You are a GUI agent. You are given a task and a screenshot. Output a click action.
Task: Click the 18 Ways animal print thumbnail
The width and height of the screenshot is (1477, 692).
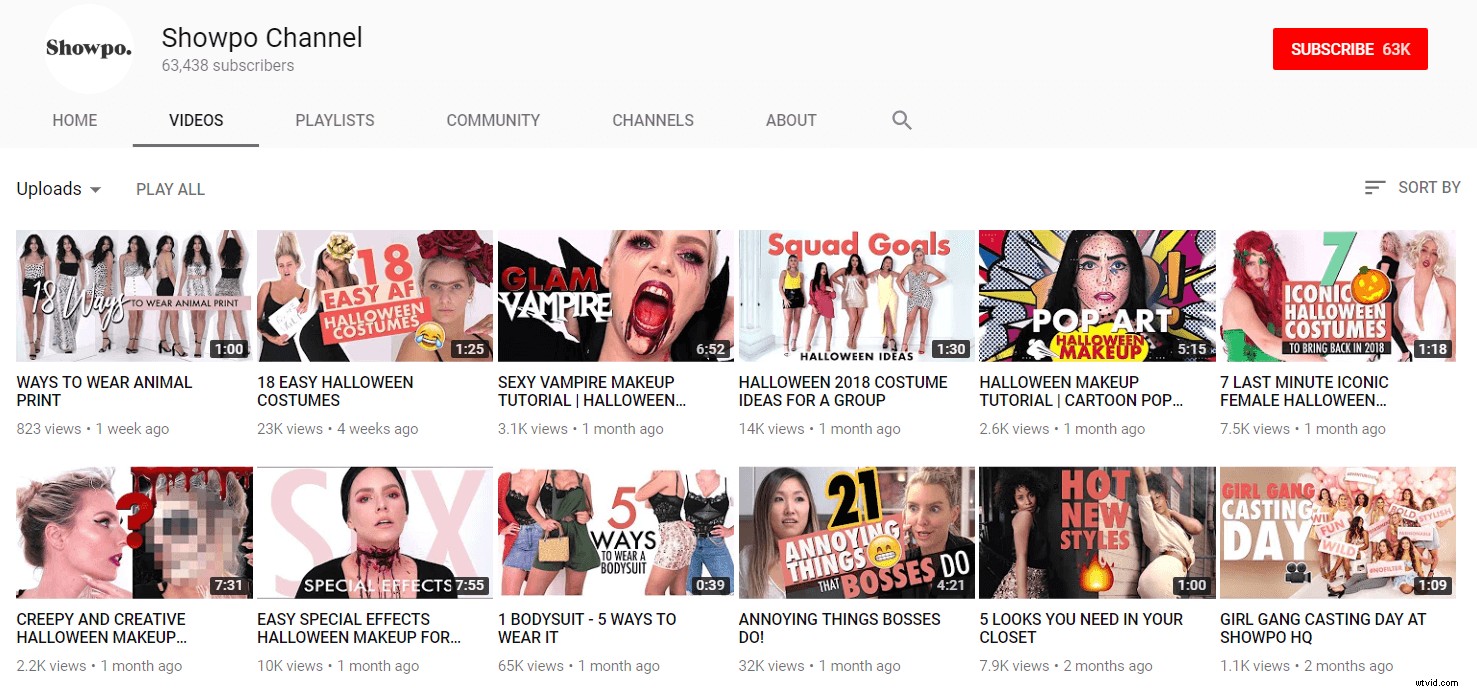click(134, 295)
